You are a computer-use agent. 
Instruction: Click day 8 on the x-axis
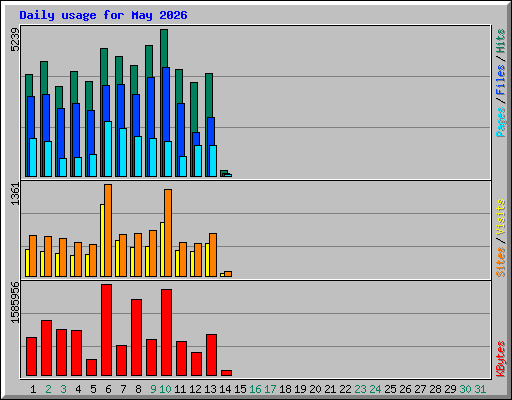[x=138, y=389]
